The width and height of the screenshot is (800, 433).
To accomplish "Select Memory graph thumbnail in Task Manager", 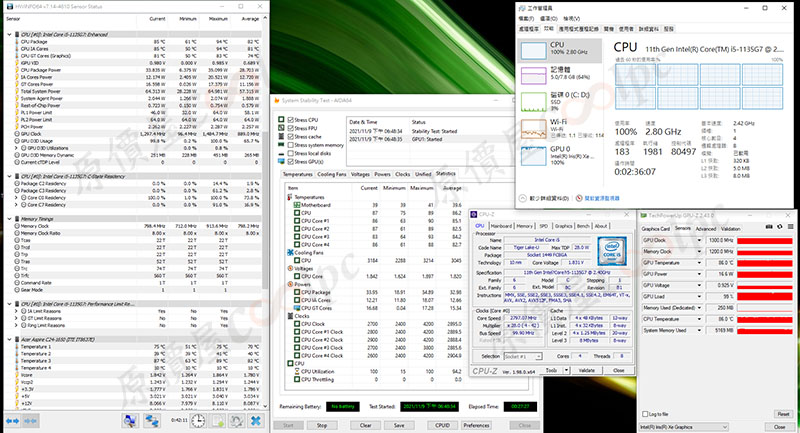I will pos(533,76).
